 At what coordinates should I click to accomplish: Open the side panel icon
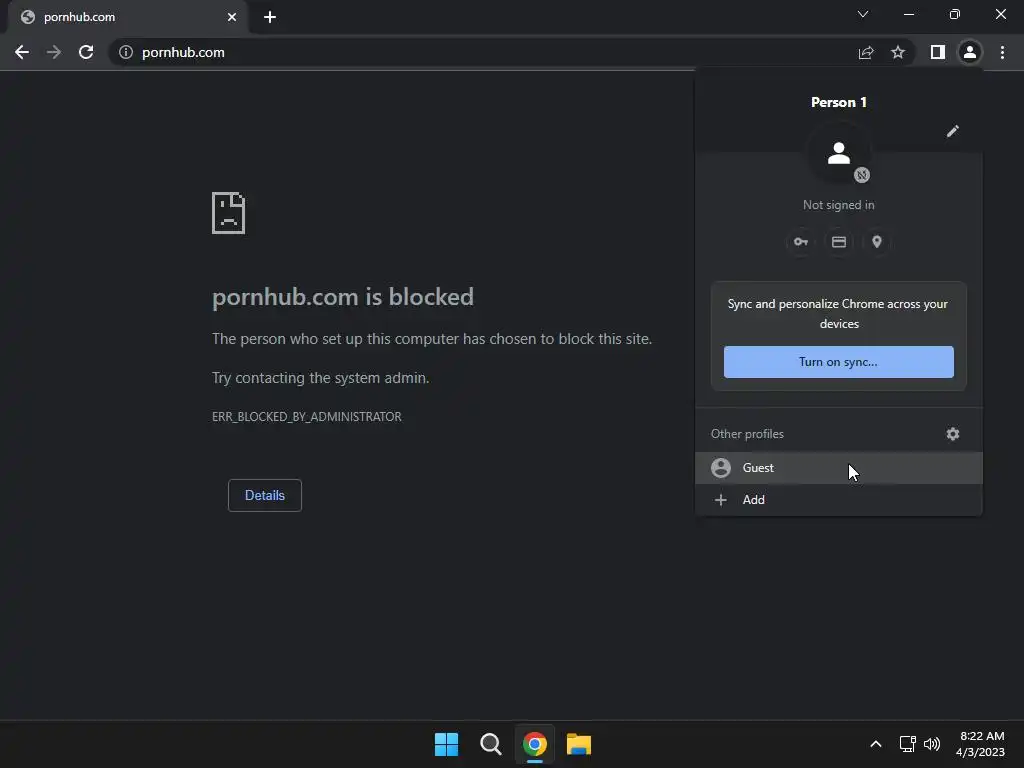pyautogui.click(x=938, y=52)
